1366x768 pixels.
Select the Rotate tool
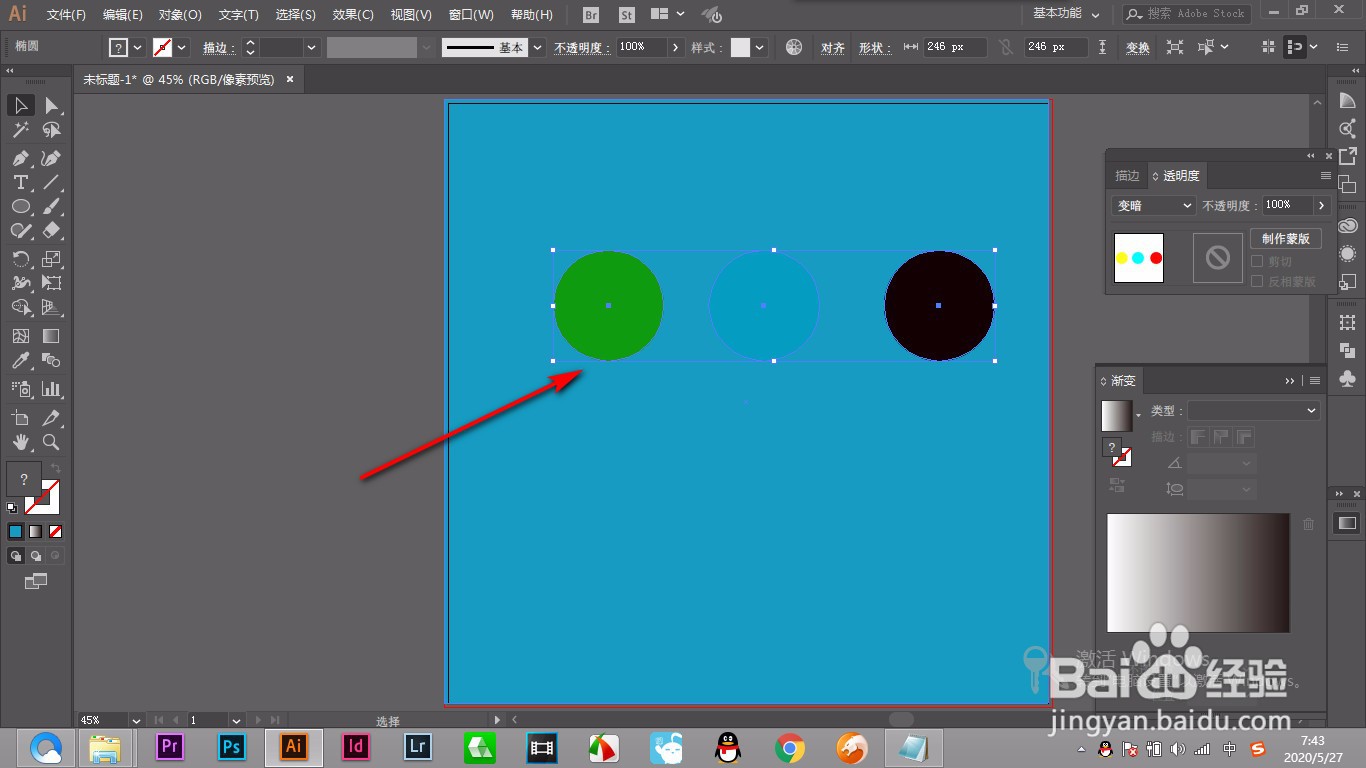pyautogui.click(x=21, y=259)
